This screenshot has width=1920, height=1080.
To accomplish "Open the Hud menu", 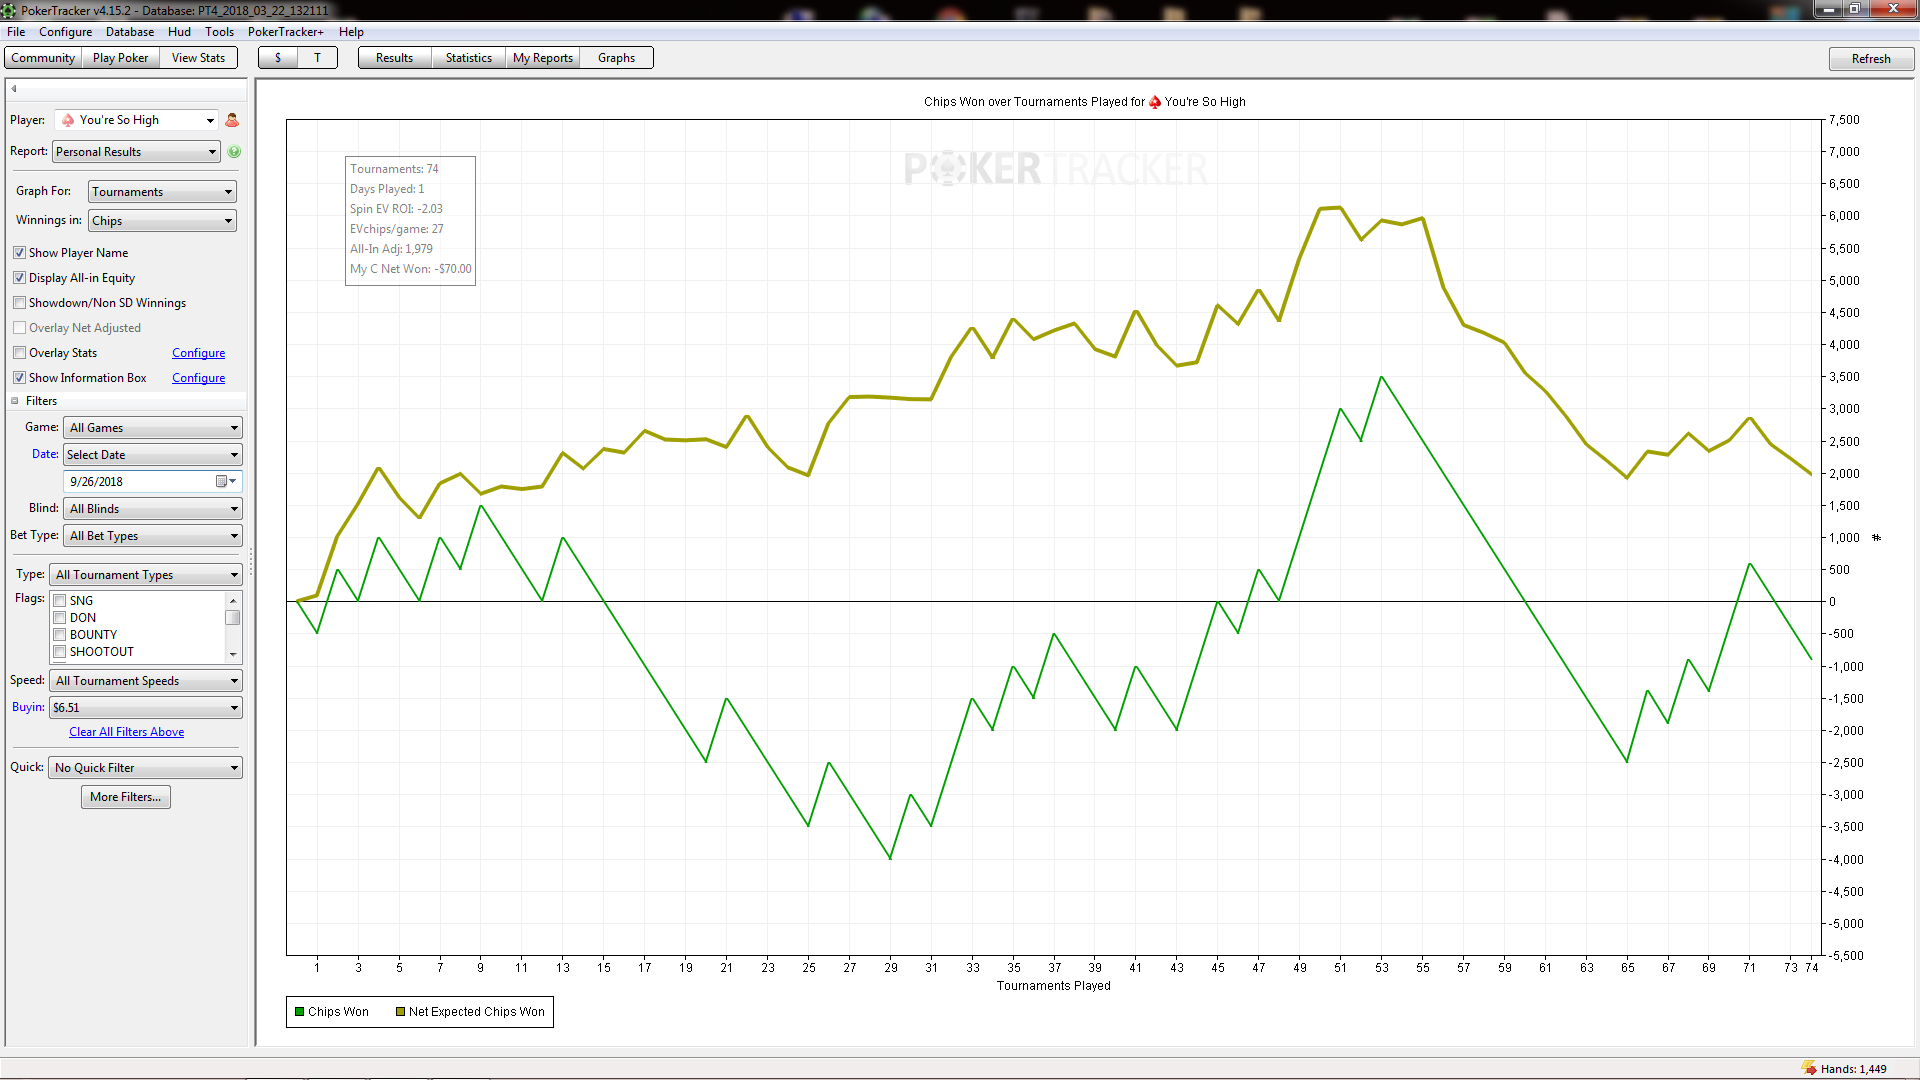I will pos(179,32).
